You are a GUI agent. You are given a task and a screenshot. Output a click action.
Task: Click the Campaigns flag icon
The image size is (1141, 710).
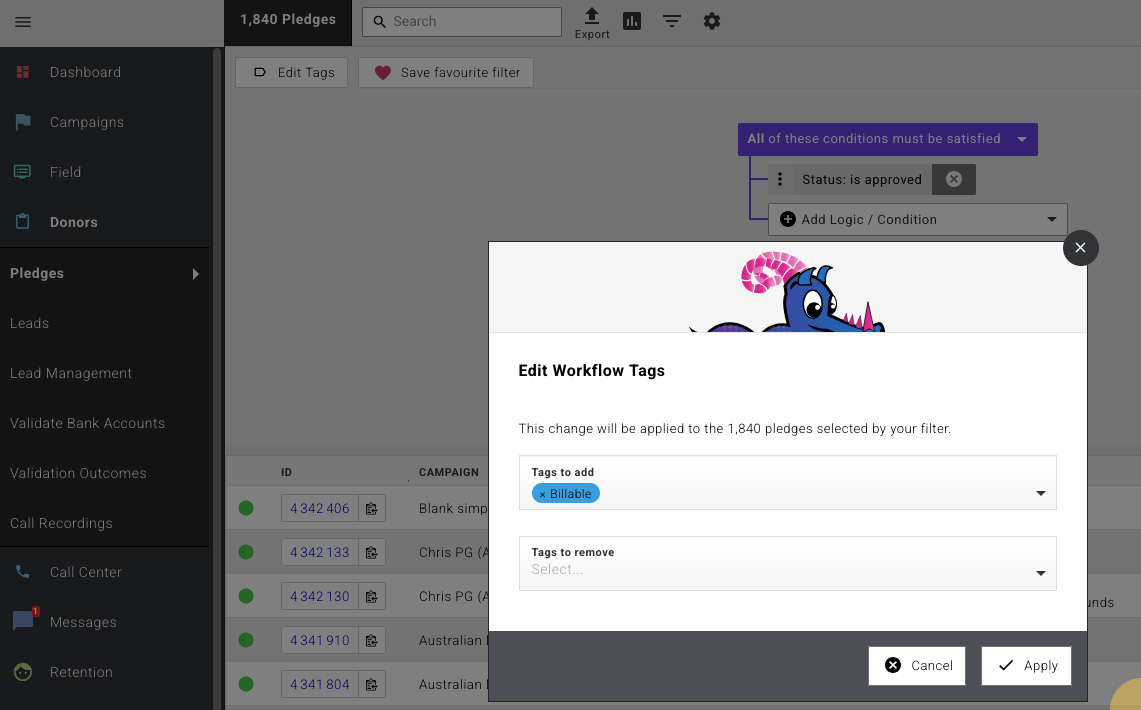[22, 121]
